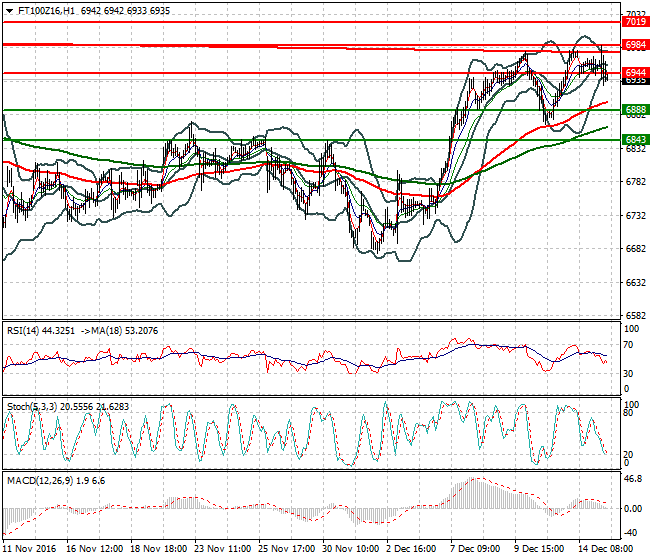The height and width of the screenshot is (560, 660).
Task: Click the 2 Dec 16:00 time label
Action: pyautogui.click(x=411, y=549)
